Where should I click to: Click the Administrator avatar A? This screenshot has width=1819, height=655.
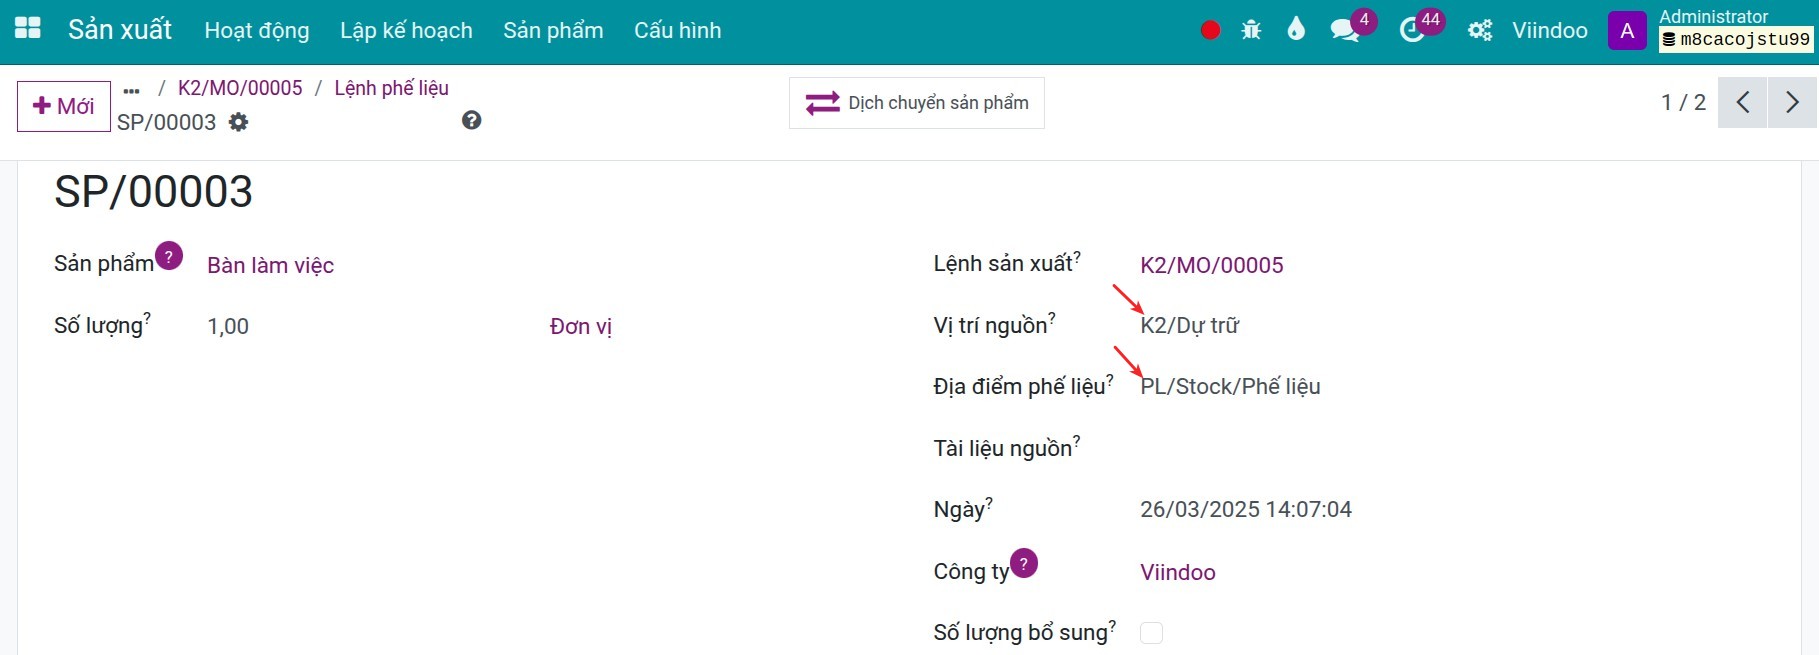[1627, 30]
